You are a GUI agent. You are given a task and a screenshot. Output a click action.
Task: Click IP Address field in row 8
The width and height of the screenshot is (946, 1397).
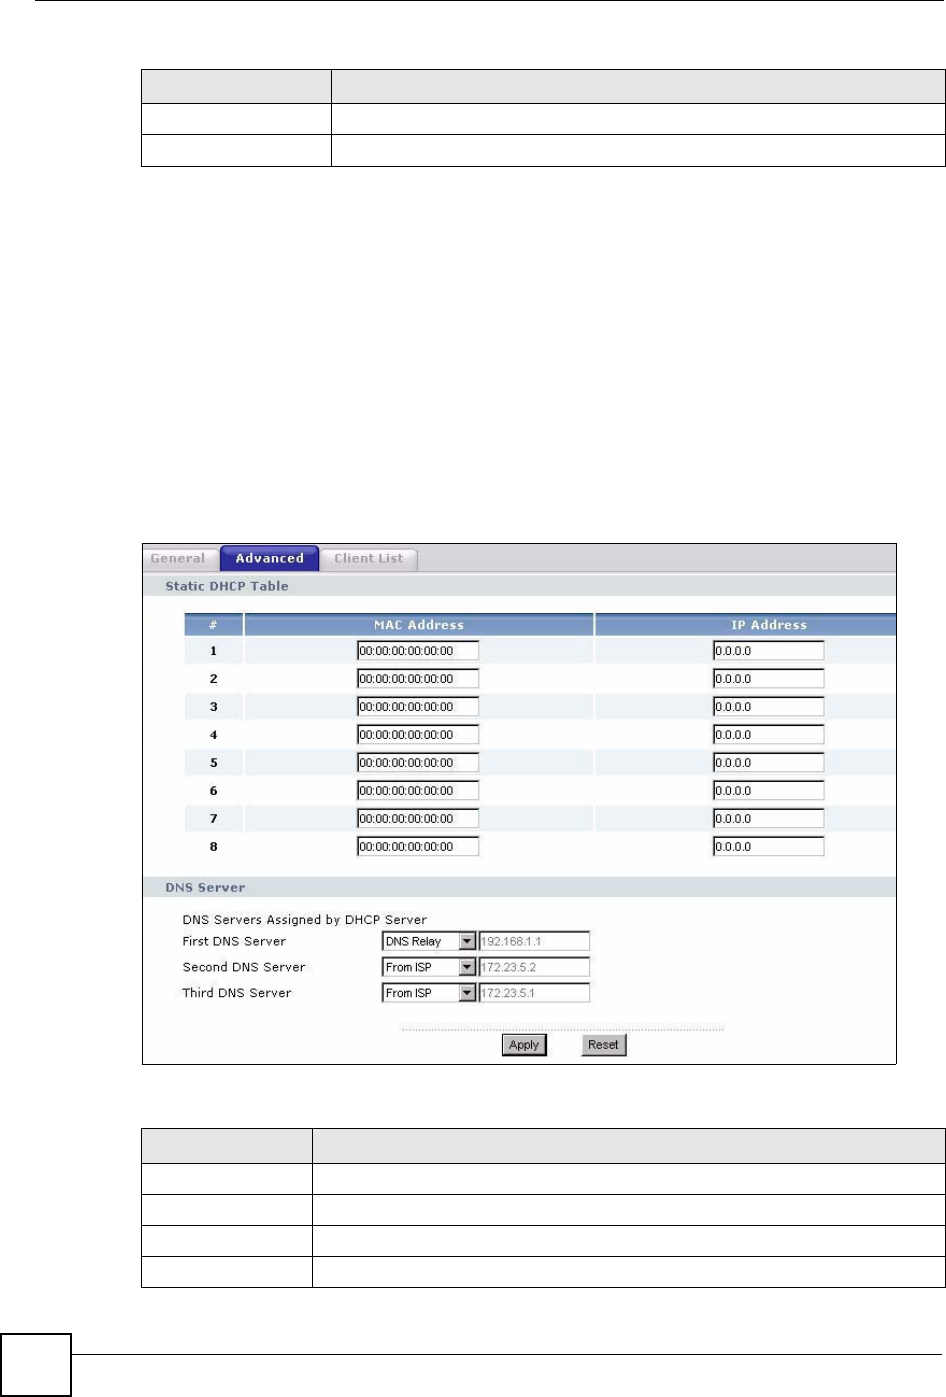768,847
